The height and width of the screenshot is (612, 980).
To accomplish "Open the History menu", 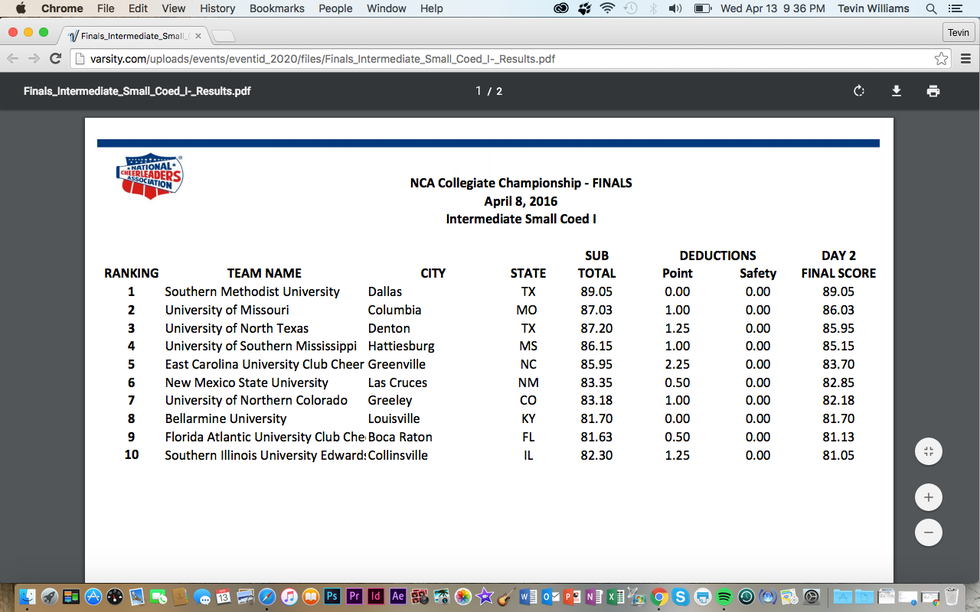I will [217, 8].
